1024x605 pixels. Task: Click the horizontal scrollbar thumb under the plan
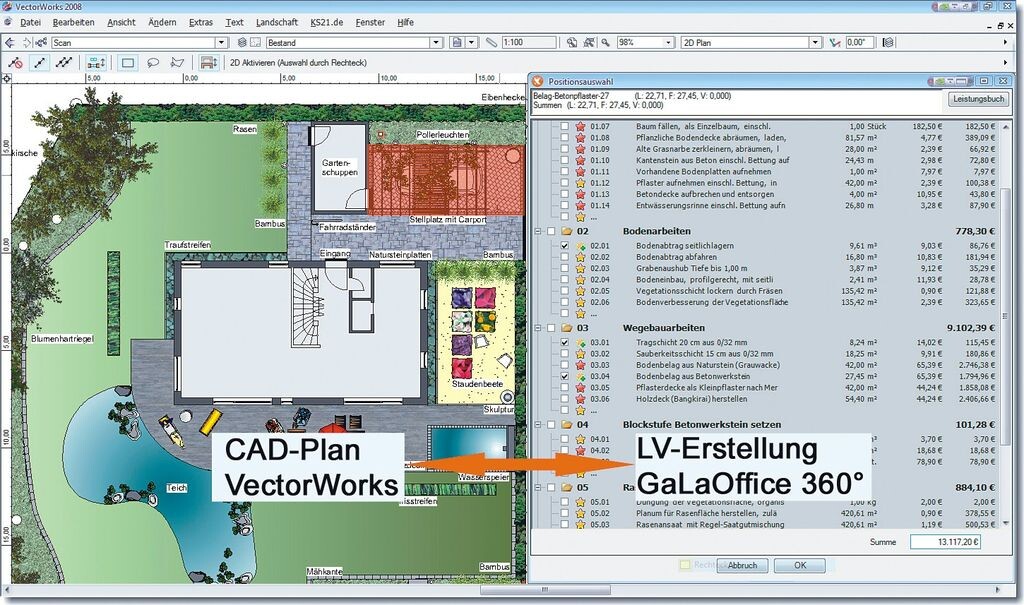point(545,590)
